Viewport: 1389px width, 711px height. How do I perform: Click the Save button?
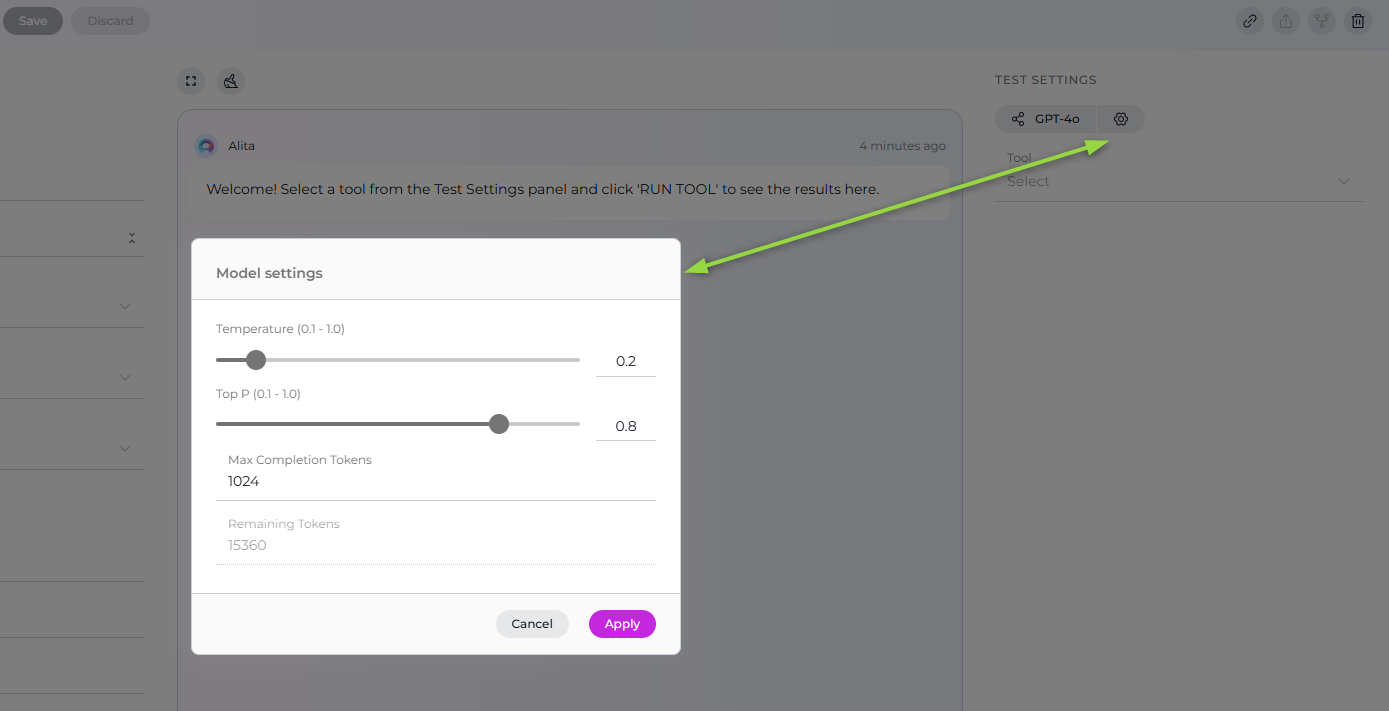(33, 21)
